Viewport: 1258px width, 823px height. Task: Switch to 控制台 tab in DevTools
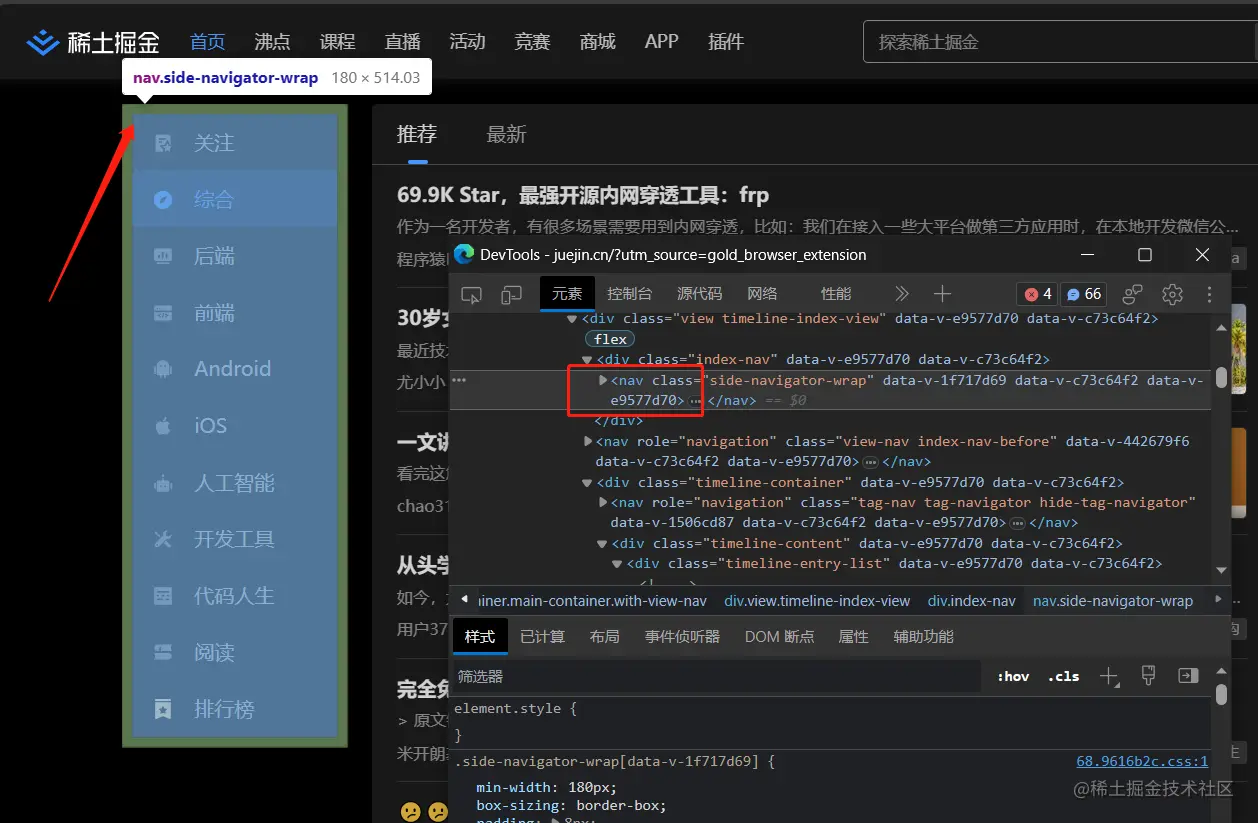pos(630,294)
